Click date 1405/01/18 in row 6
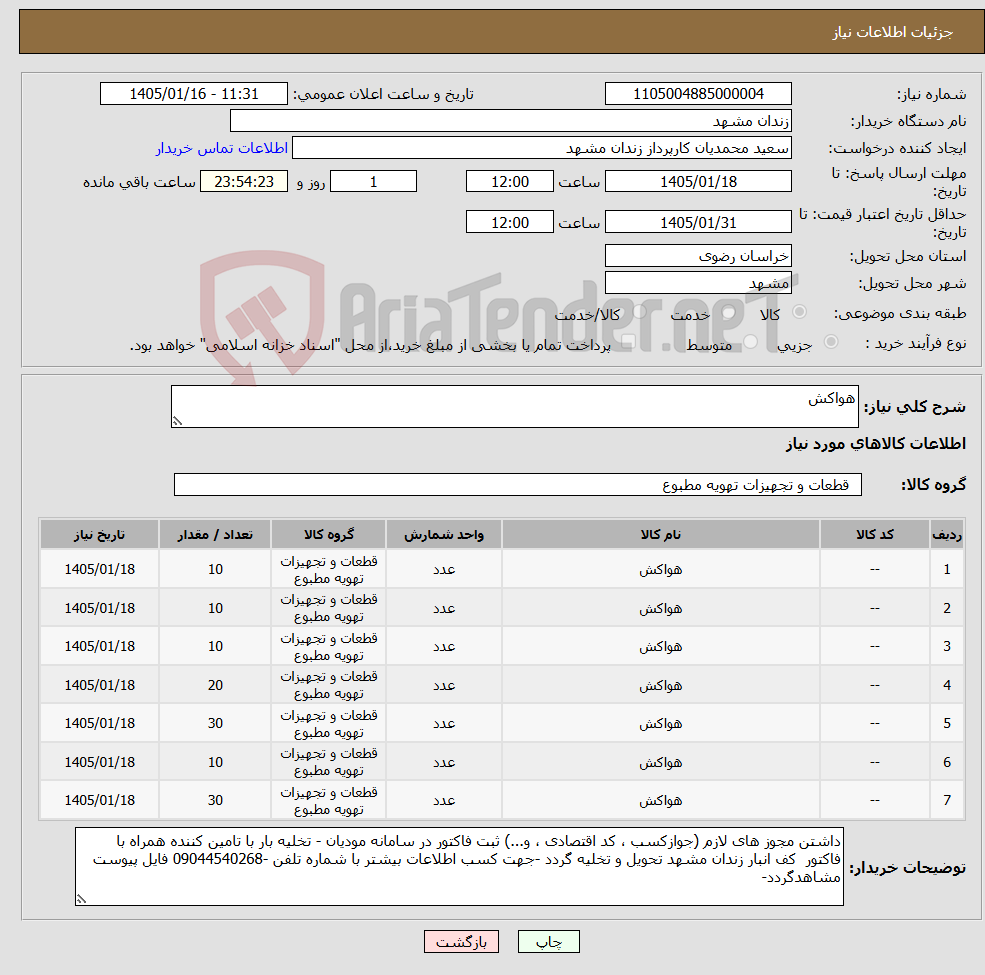This screenshot has width=985, height=975. point(99,762)
